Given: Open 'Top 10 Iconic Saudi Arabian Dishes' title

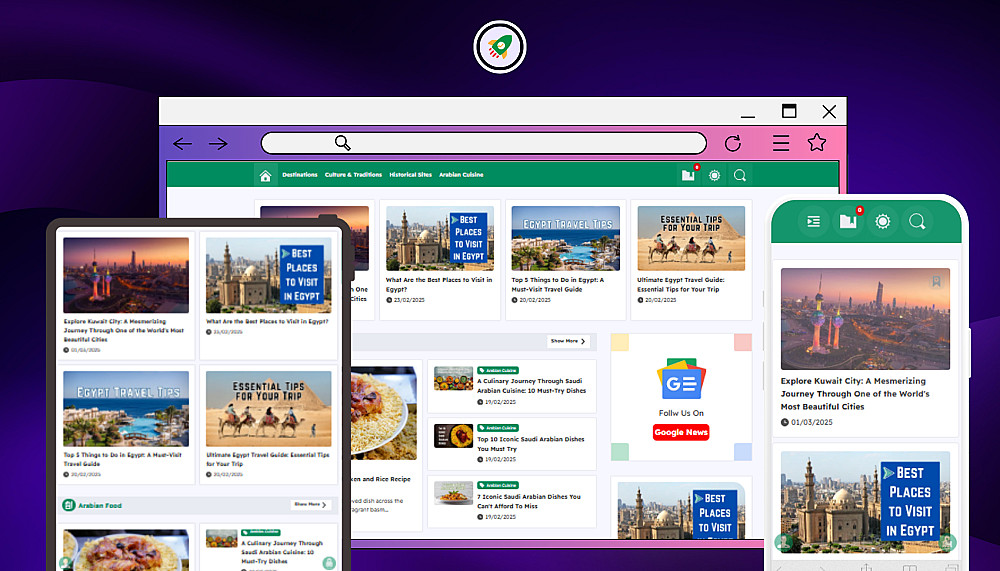Looking at the screenshot, I should coord(531,443).
